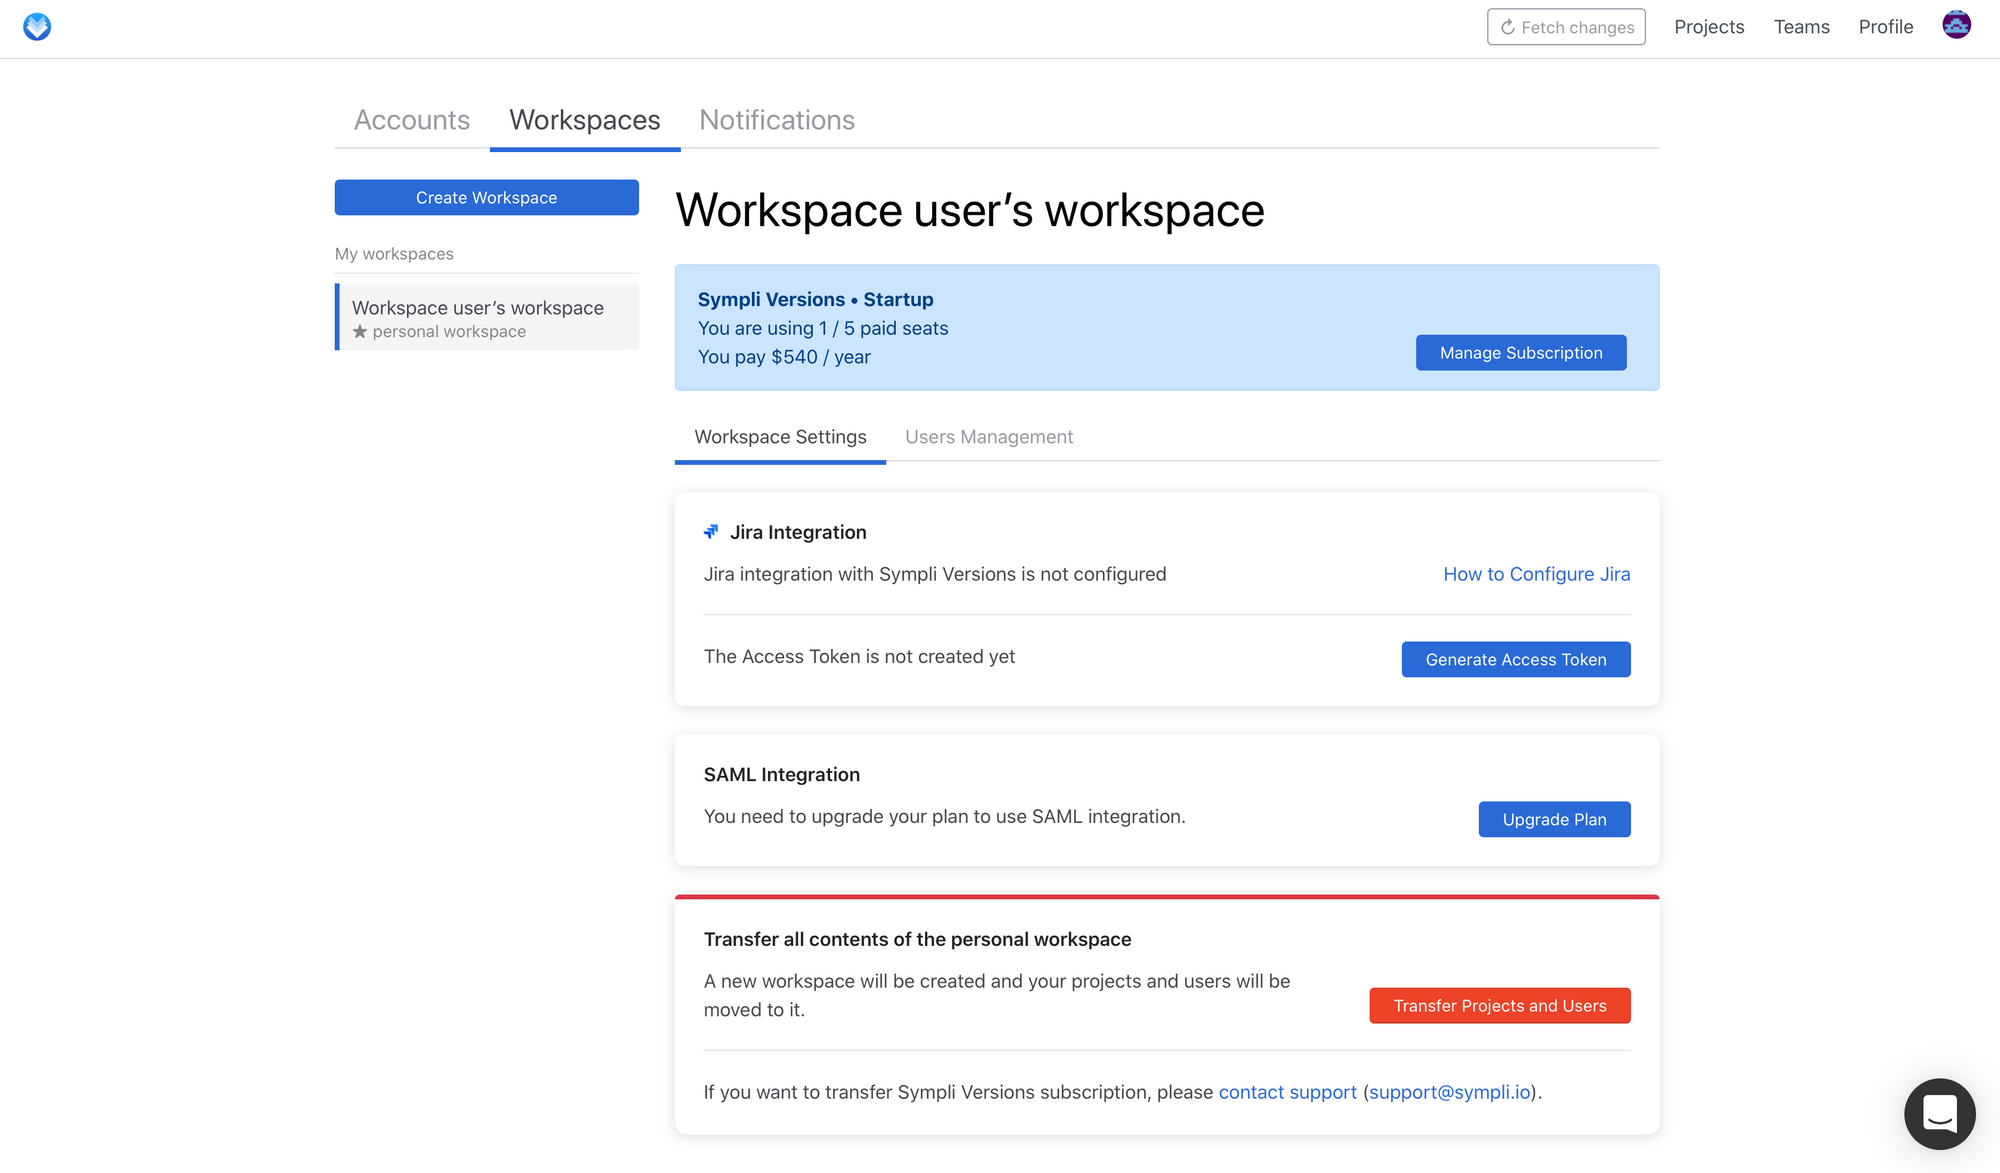Open the Profile page
This screenshot has height=1173, width=2000.
point(1885,27)
